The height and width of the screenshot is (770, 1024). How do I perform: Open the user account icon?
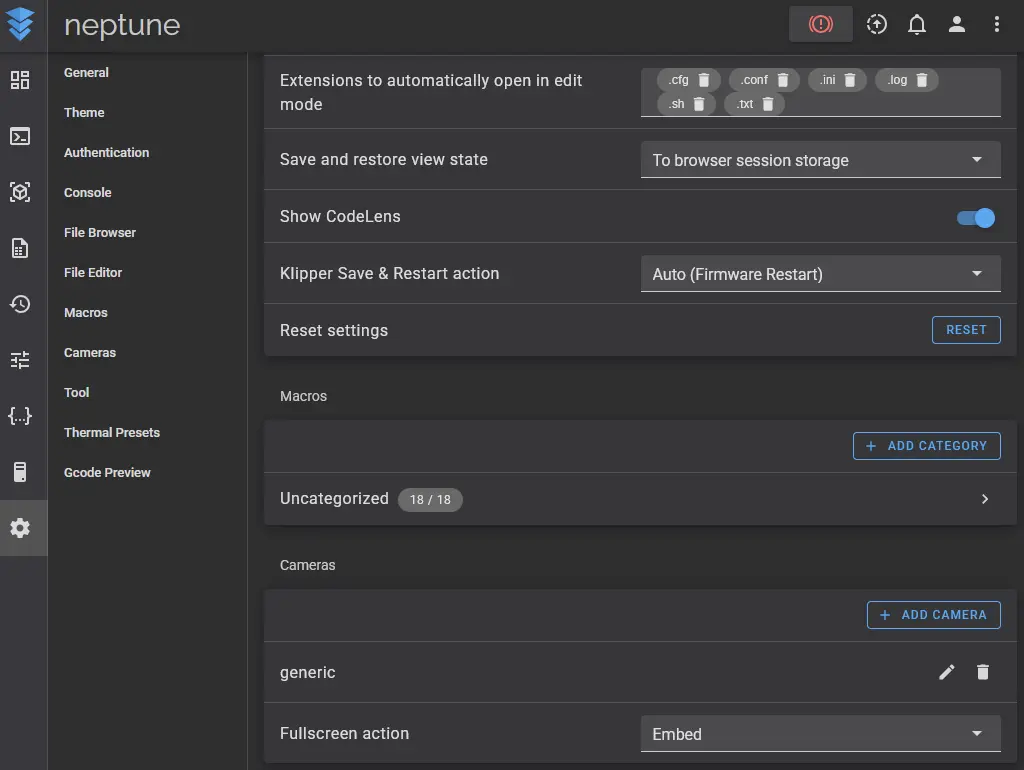957,24
